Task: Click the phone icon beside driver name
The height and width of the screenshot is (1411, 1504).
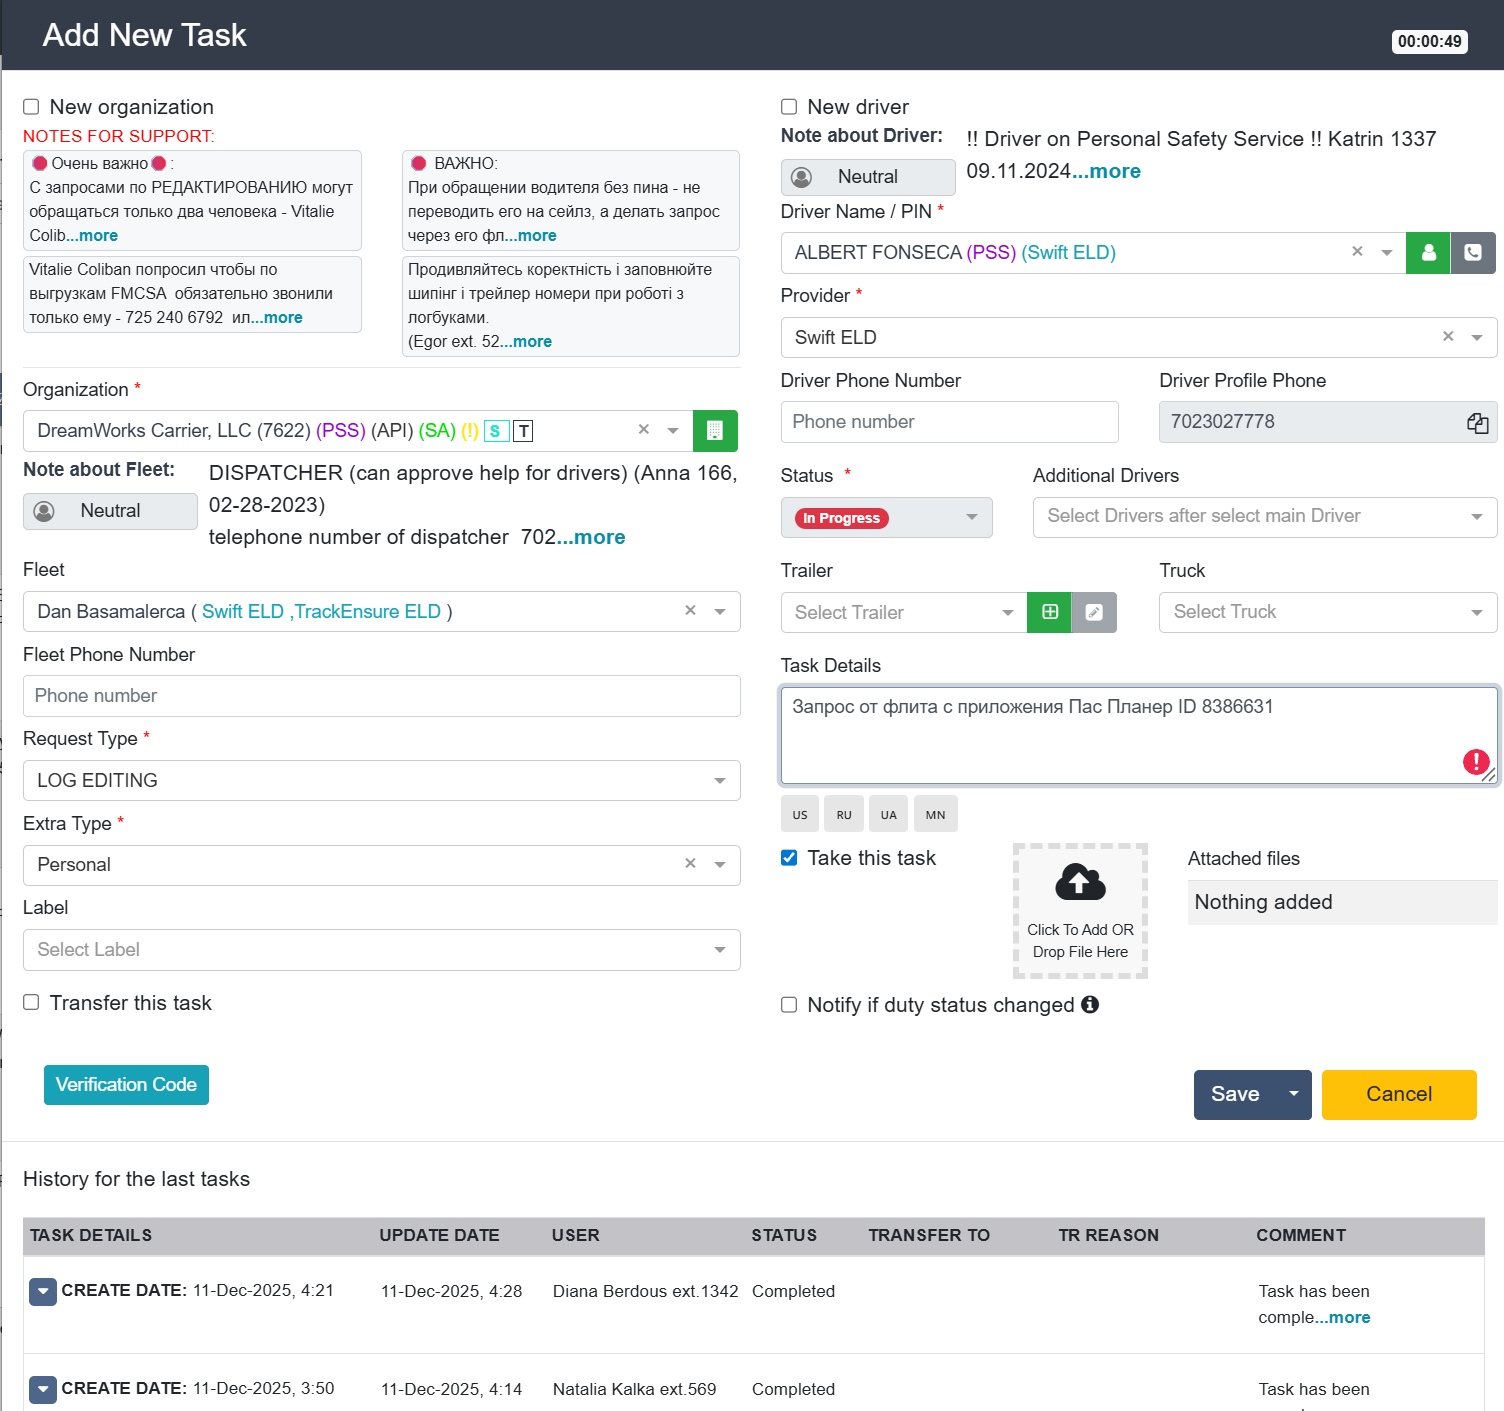Action: pos(1473,253)
